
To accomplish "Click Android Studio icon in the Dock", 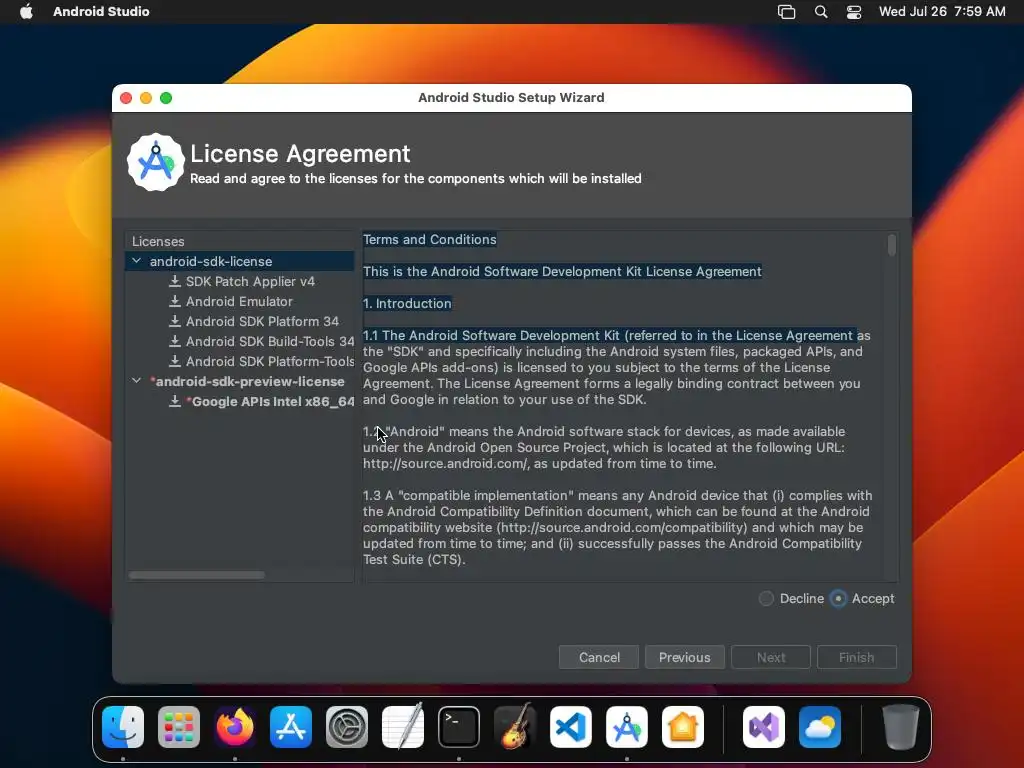I will pos(627,727).
